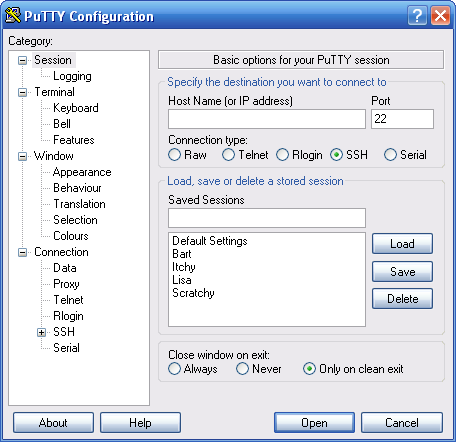This screenshot has height=442, width=456.
Task: Click the Save session button
Action: click(x=402, y=271)
